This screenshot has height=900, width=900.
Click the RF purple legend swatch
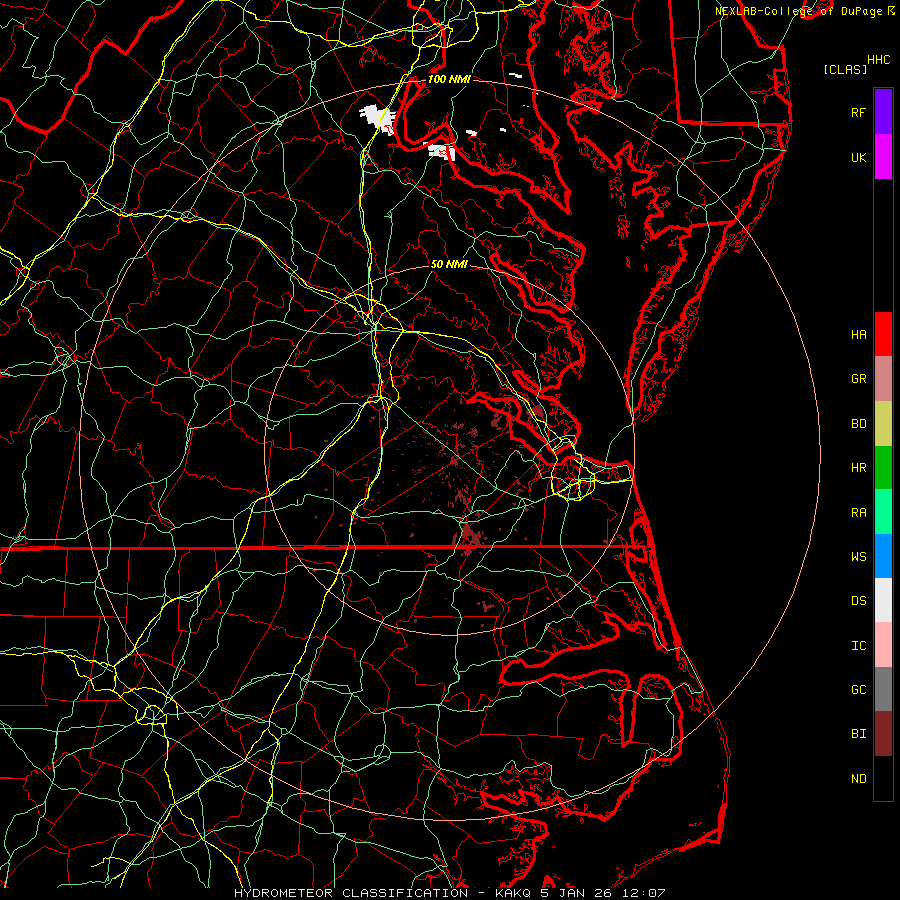(883, 112)
